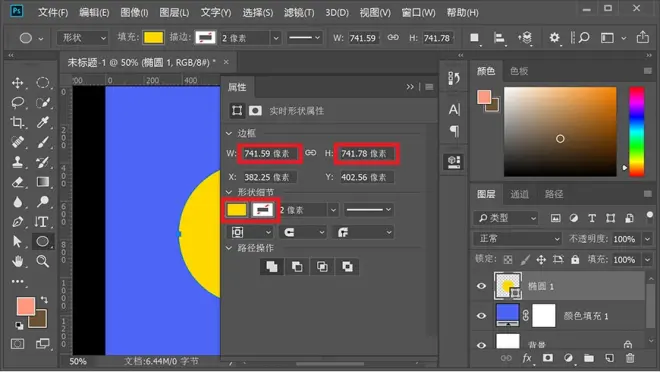Filter layers by text type
The height and width of the screenshot is (372, 660).
pyautogui.click(x=592, y=218)
